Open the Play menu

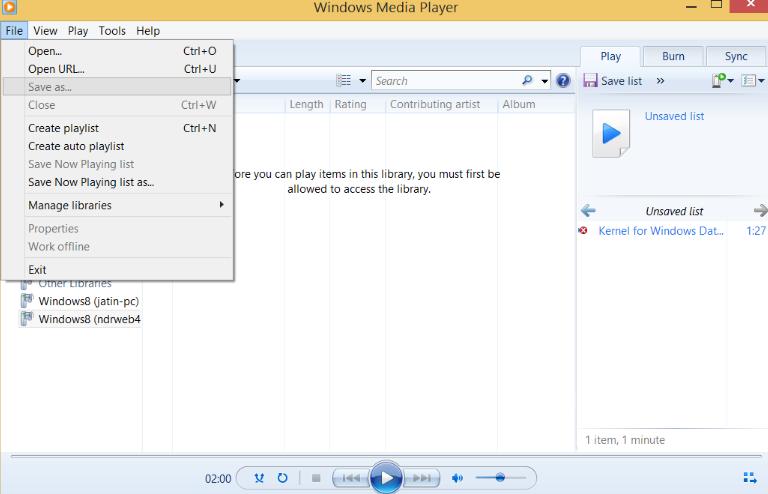(78, 31)
